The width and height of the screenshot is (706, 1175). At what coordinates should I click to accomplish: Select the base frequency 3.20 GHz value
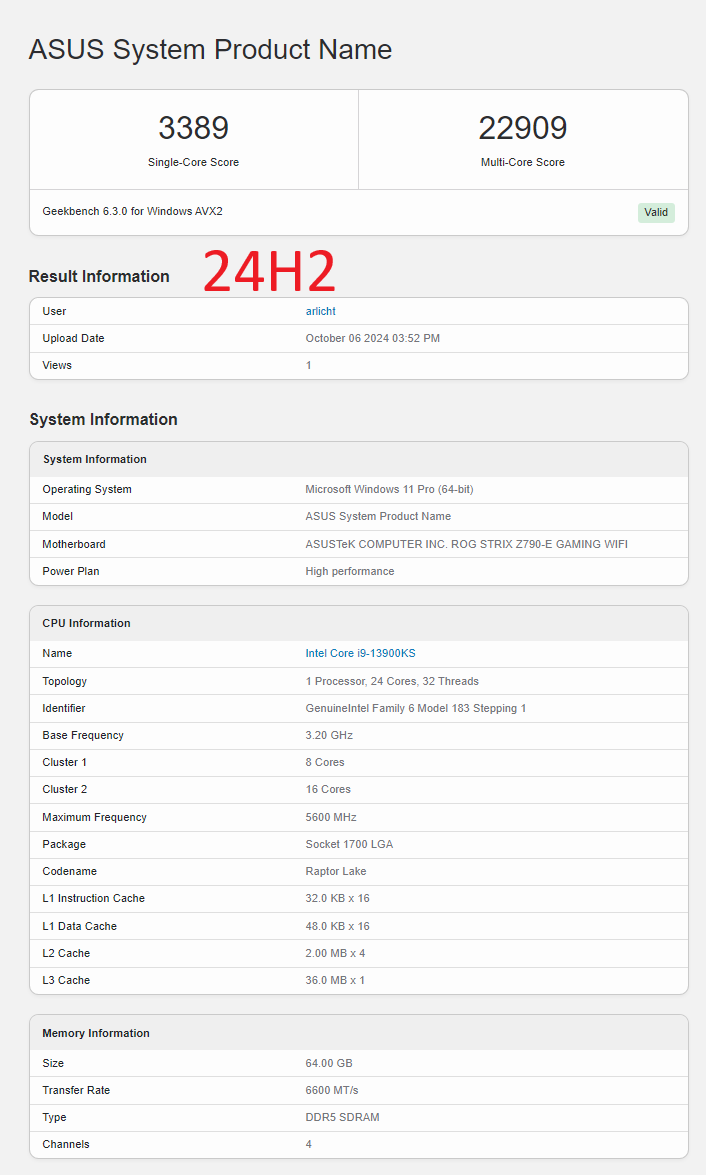pyautogui.click(x=329, y=735)
